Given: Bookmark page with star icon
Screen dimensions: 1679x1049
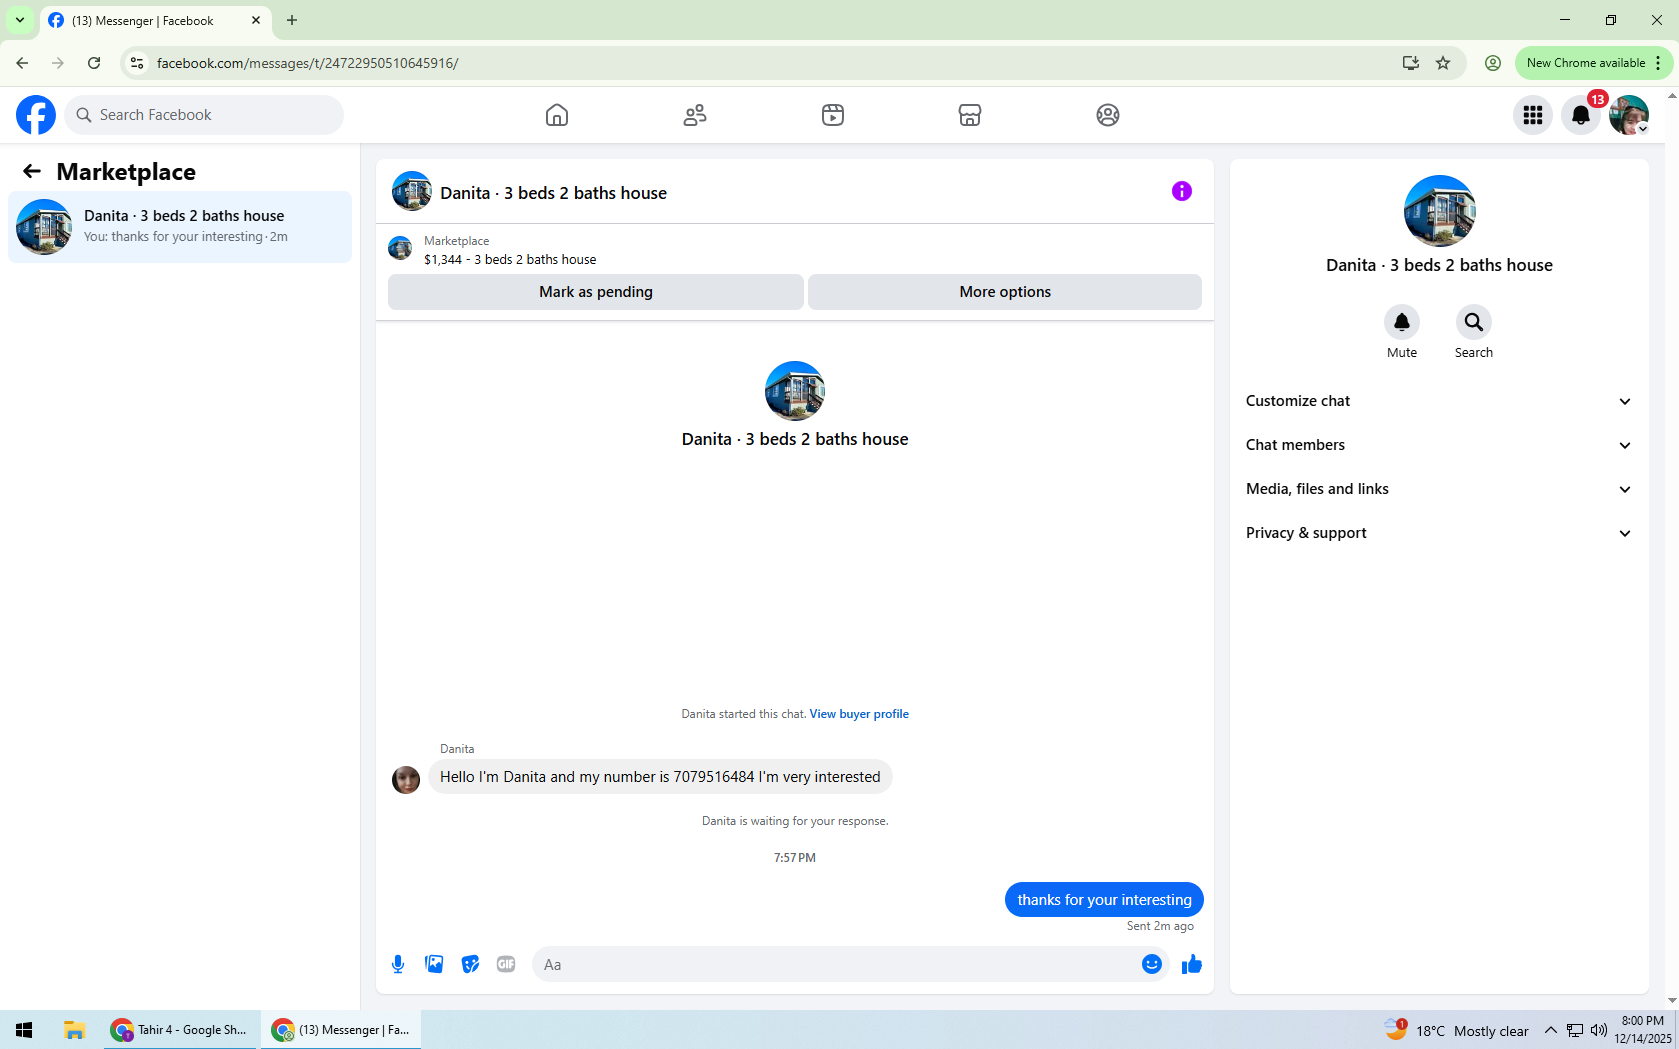Looking at the screenshot, I should point(1443,63).
